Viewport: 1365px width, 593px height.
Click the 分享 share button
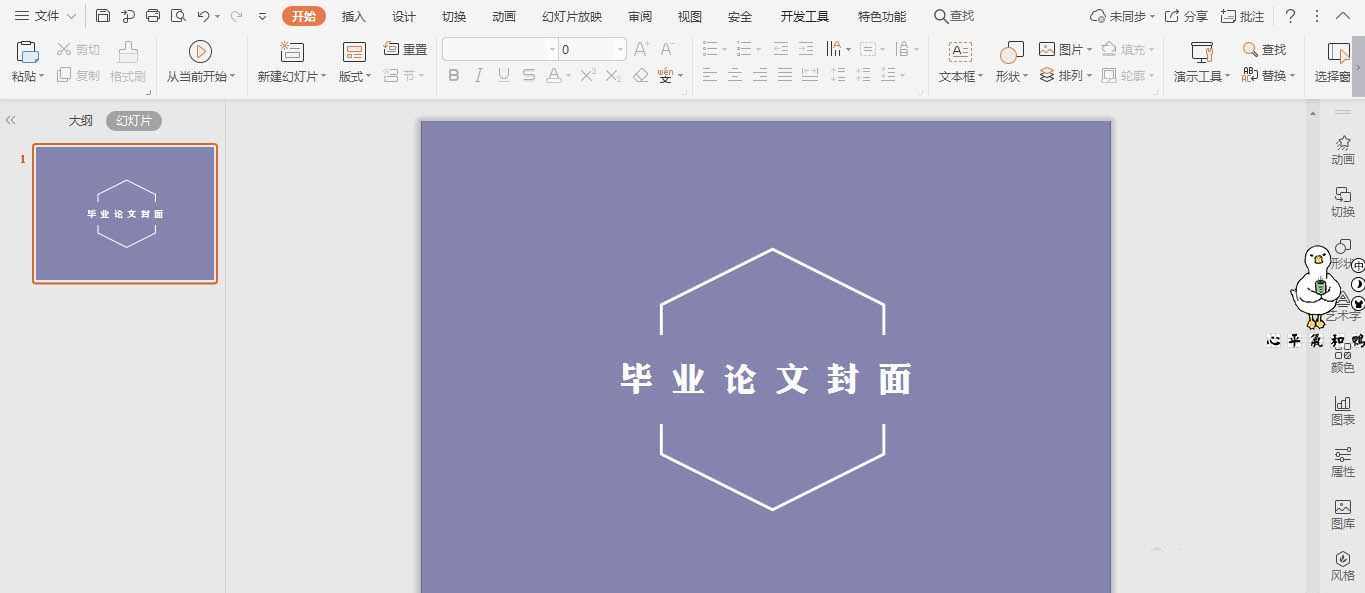[x=1186, y=16]
